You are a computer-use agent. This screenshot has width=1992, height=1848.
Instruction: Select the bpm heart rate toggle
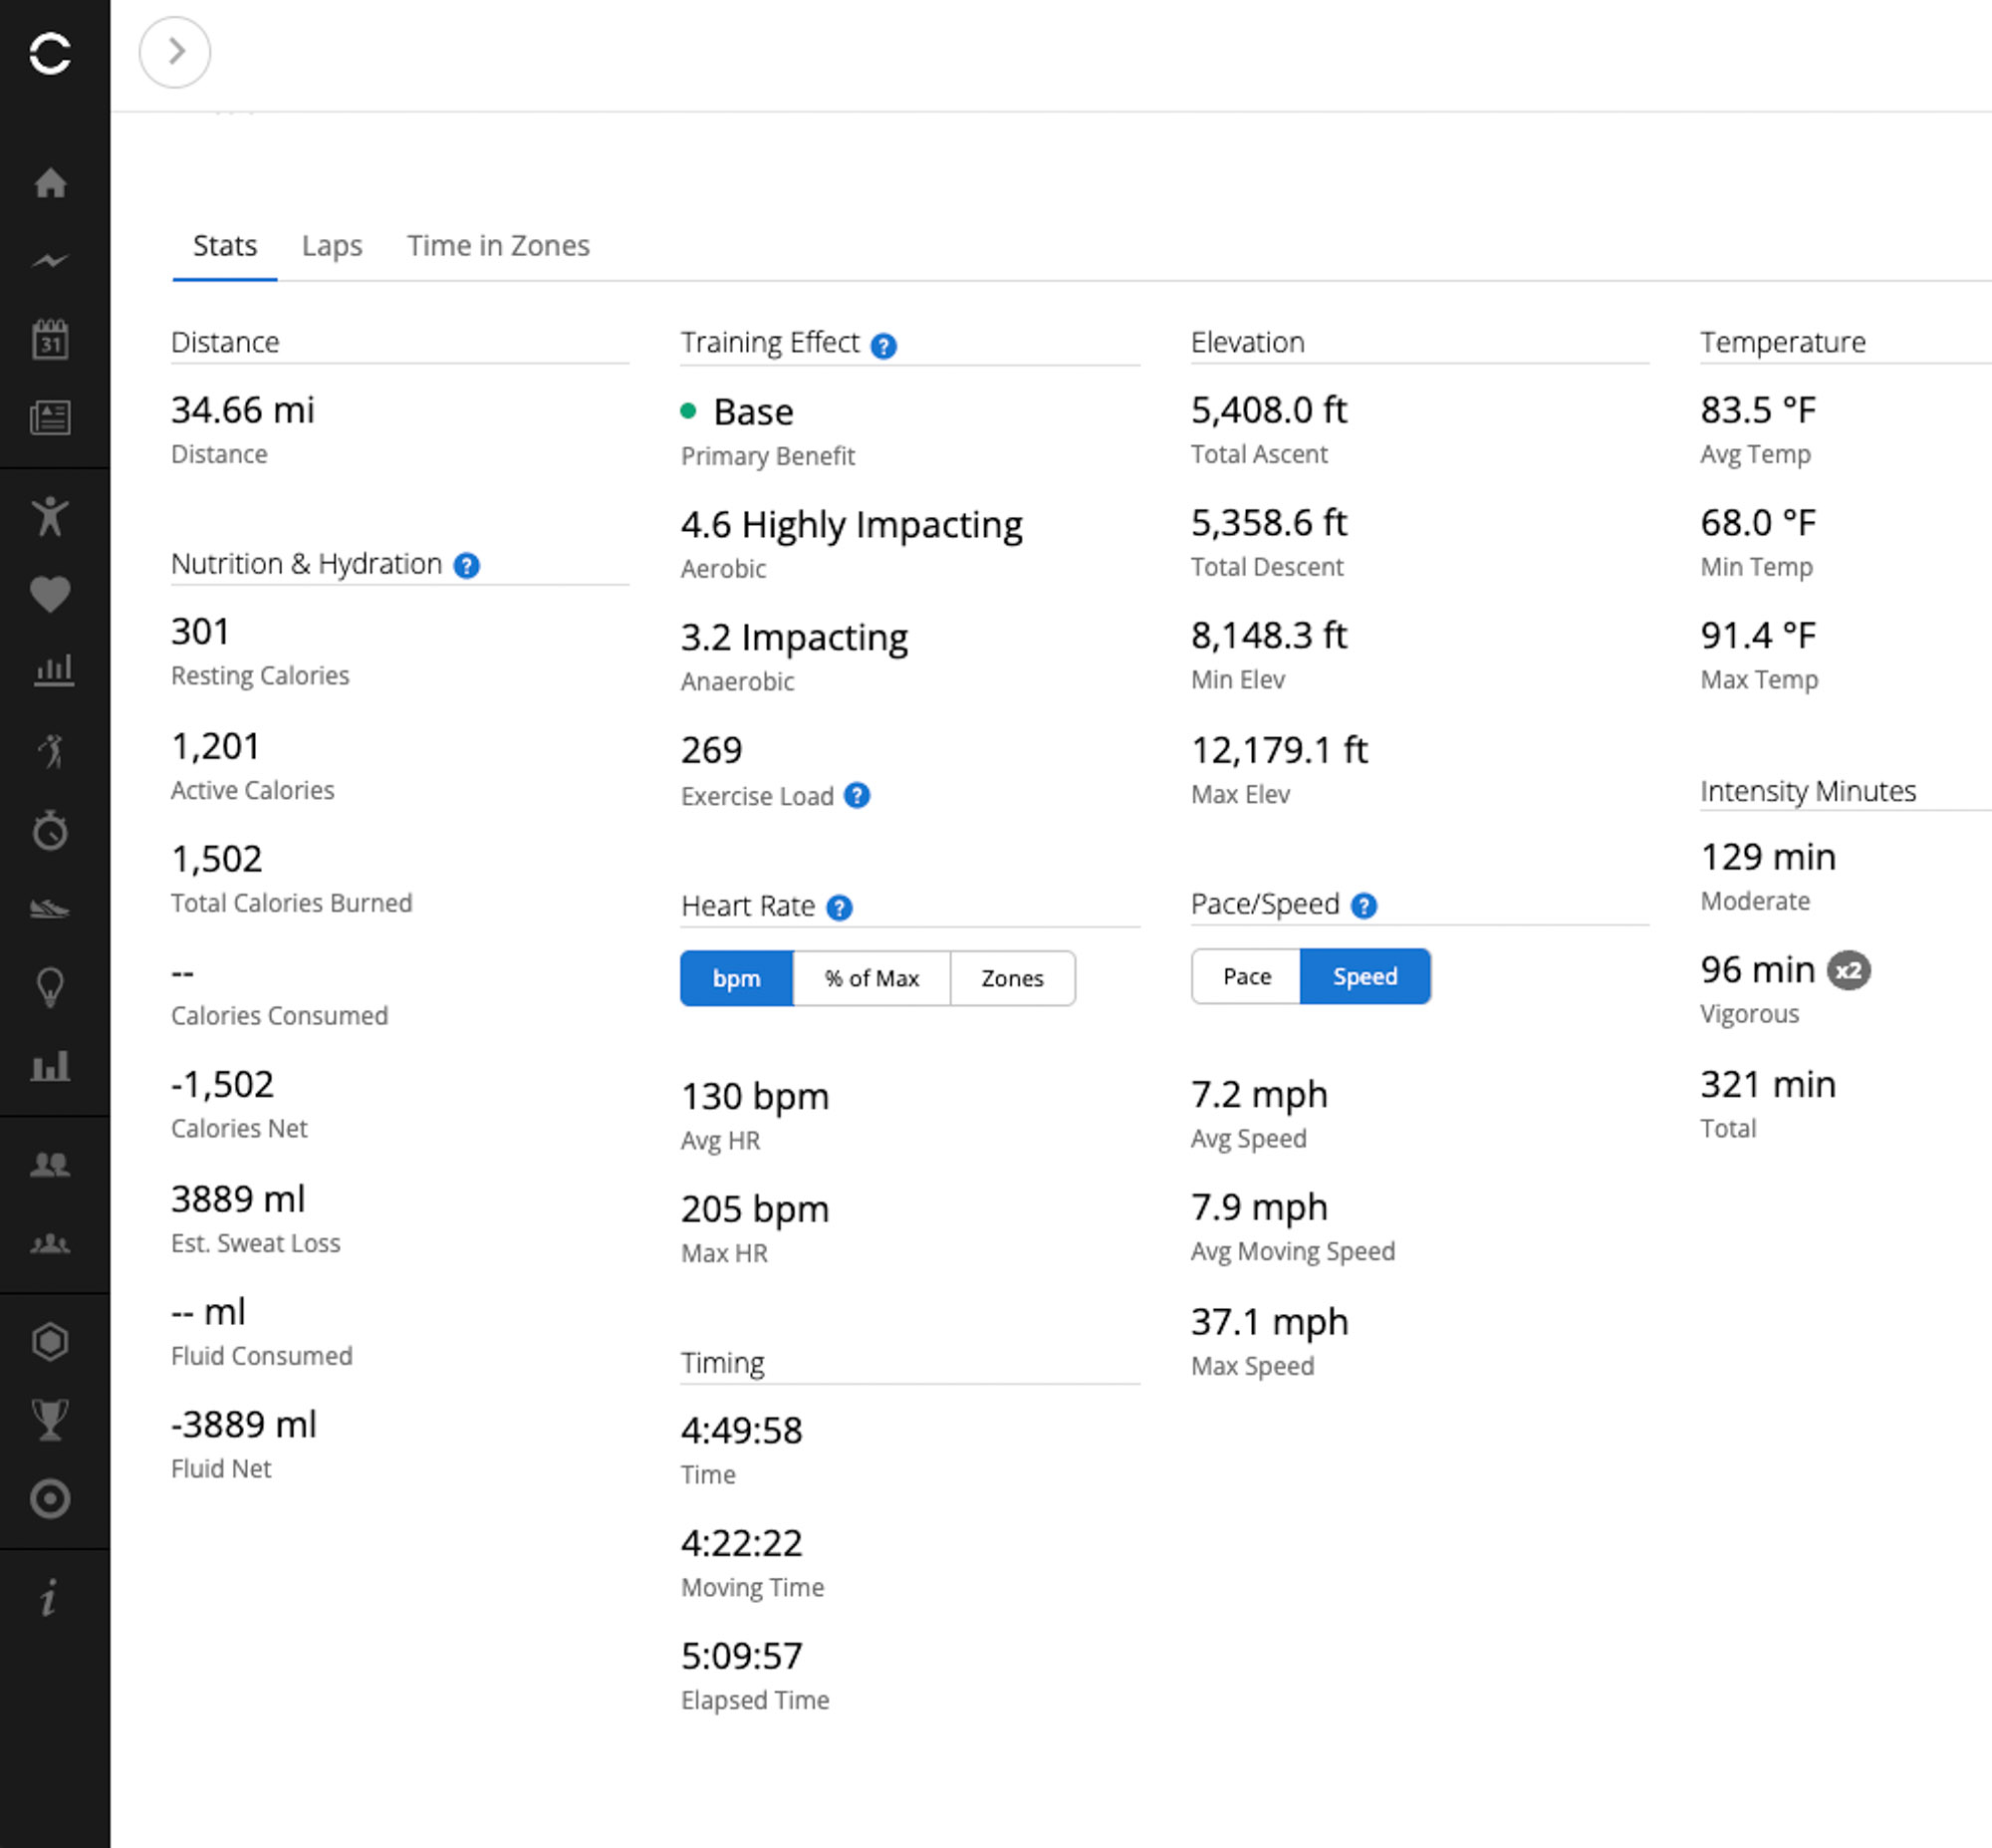[736, 978]
